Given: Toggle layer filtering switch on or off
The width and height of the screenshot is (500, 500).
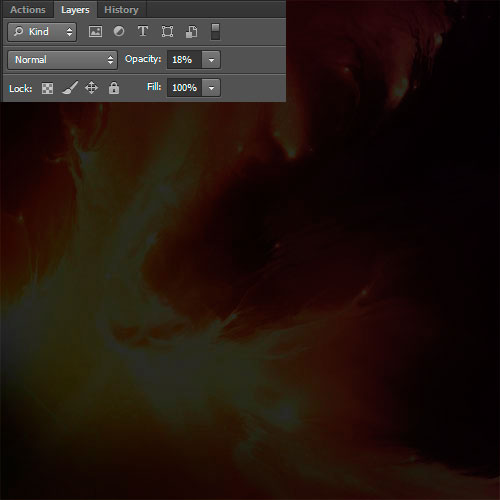Looking at the screenshot, I should click(x=215, y=32).
